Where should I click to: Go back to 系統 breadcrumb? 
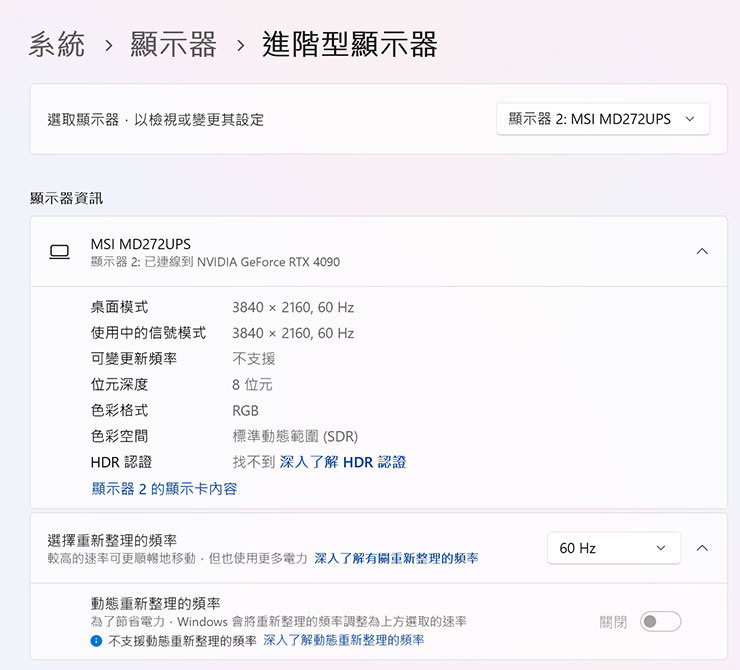pyautogui.click(x=57, y=45)
